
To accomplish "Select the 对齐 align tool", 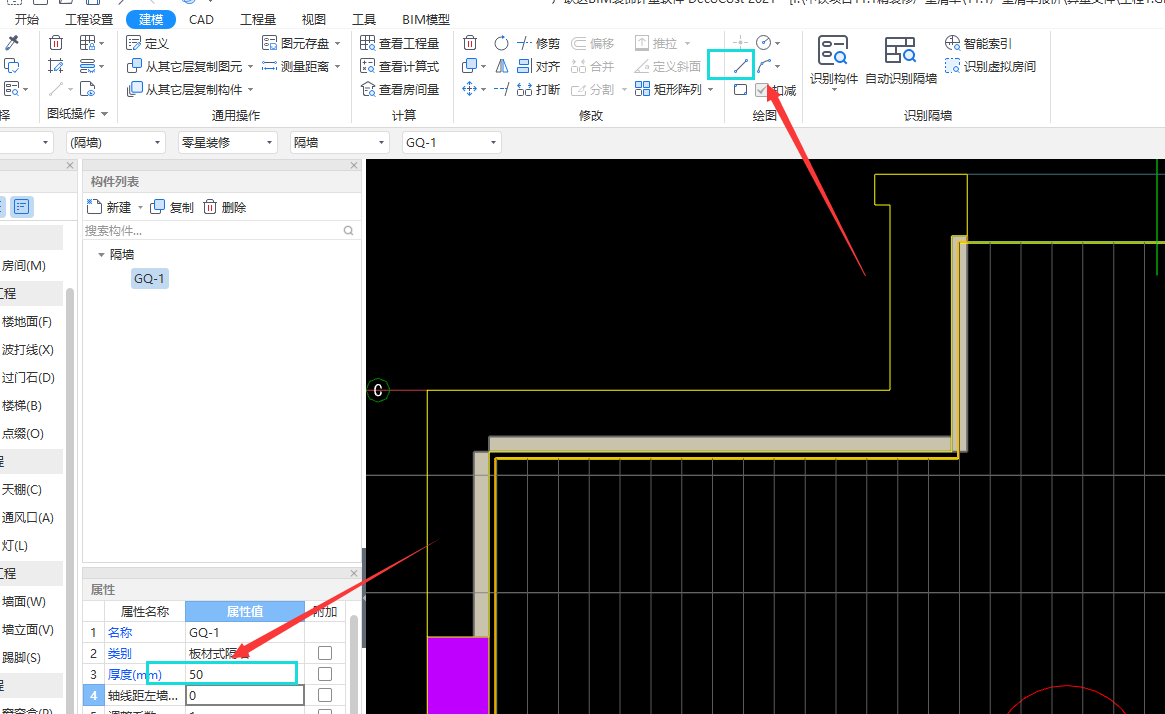I will 539,66.
